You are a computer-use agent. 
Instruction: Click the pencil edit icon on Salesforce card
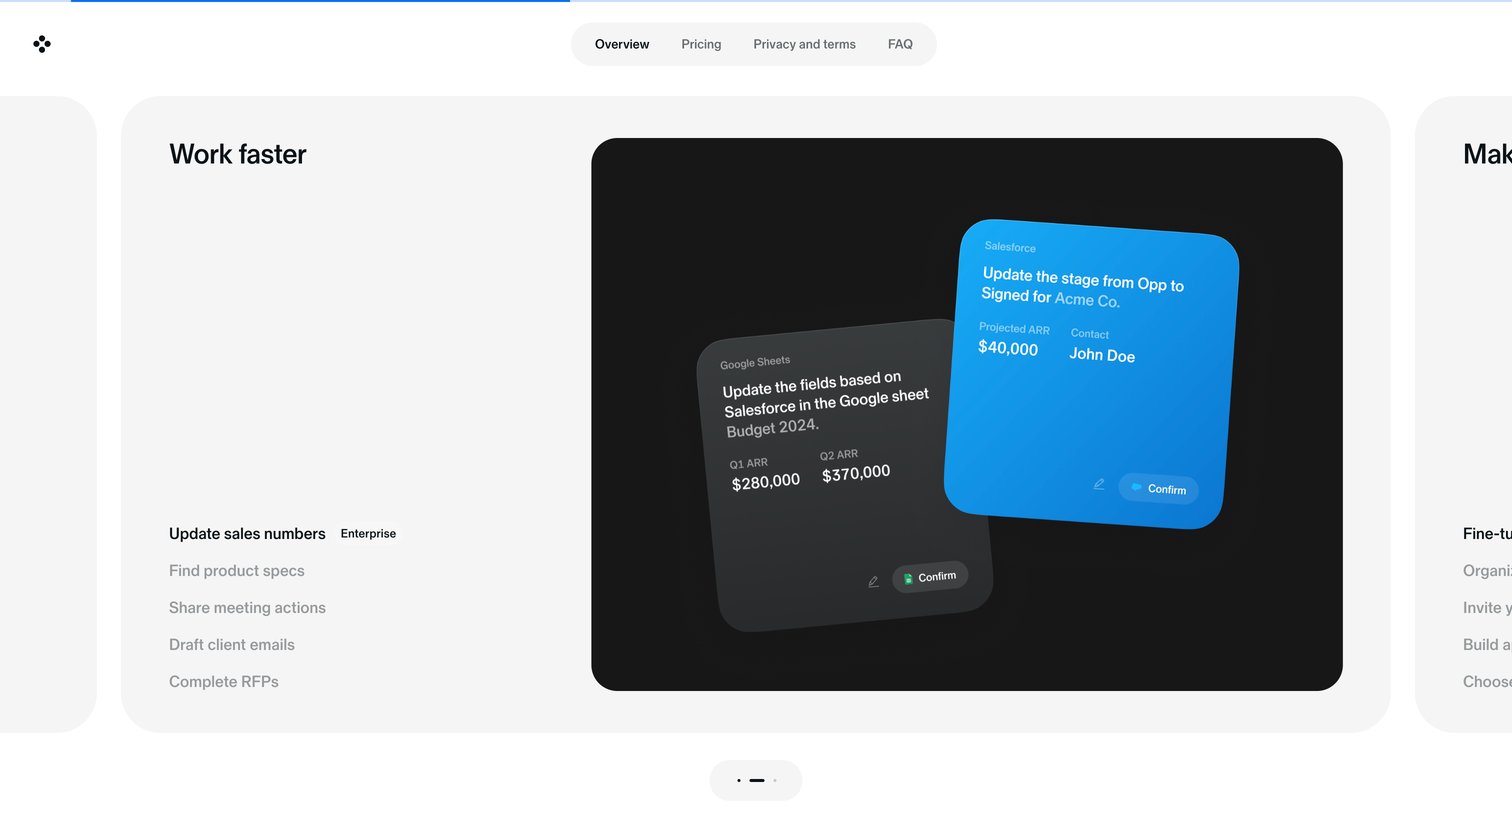pyautogui.click(x=1099, y=484)
